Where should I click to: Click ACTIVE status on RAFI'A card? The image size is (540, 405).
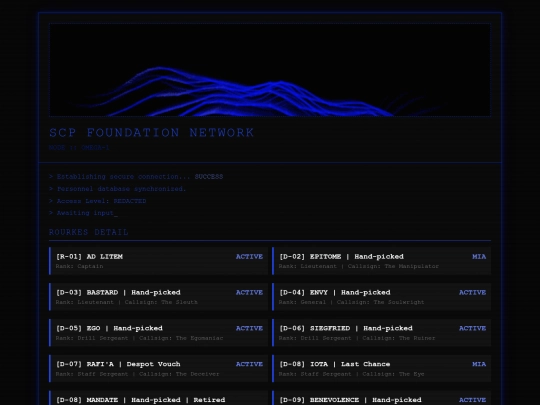pos(249,364)
